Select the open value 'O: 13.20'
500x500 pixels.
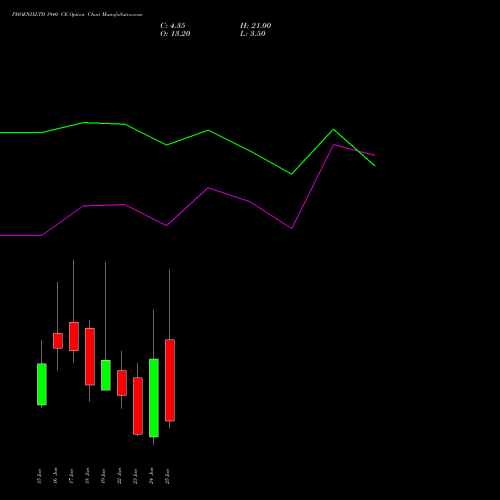pyautogui.click(x=175, y=34)
